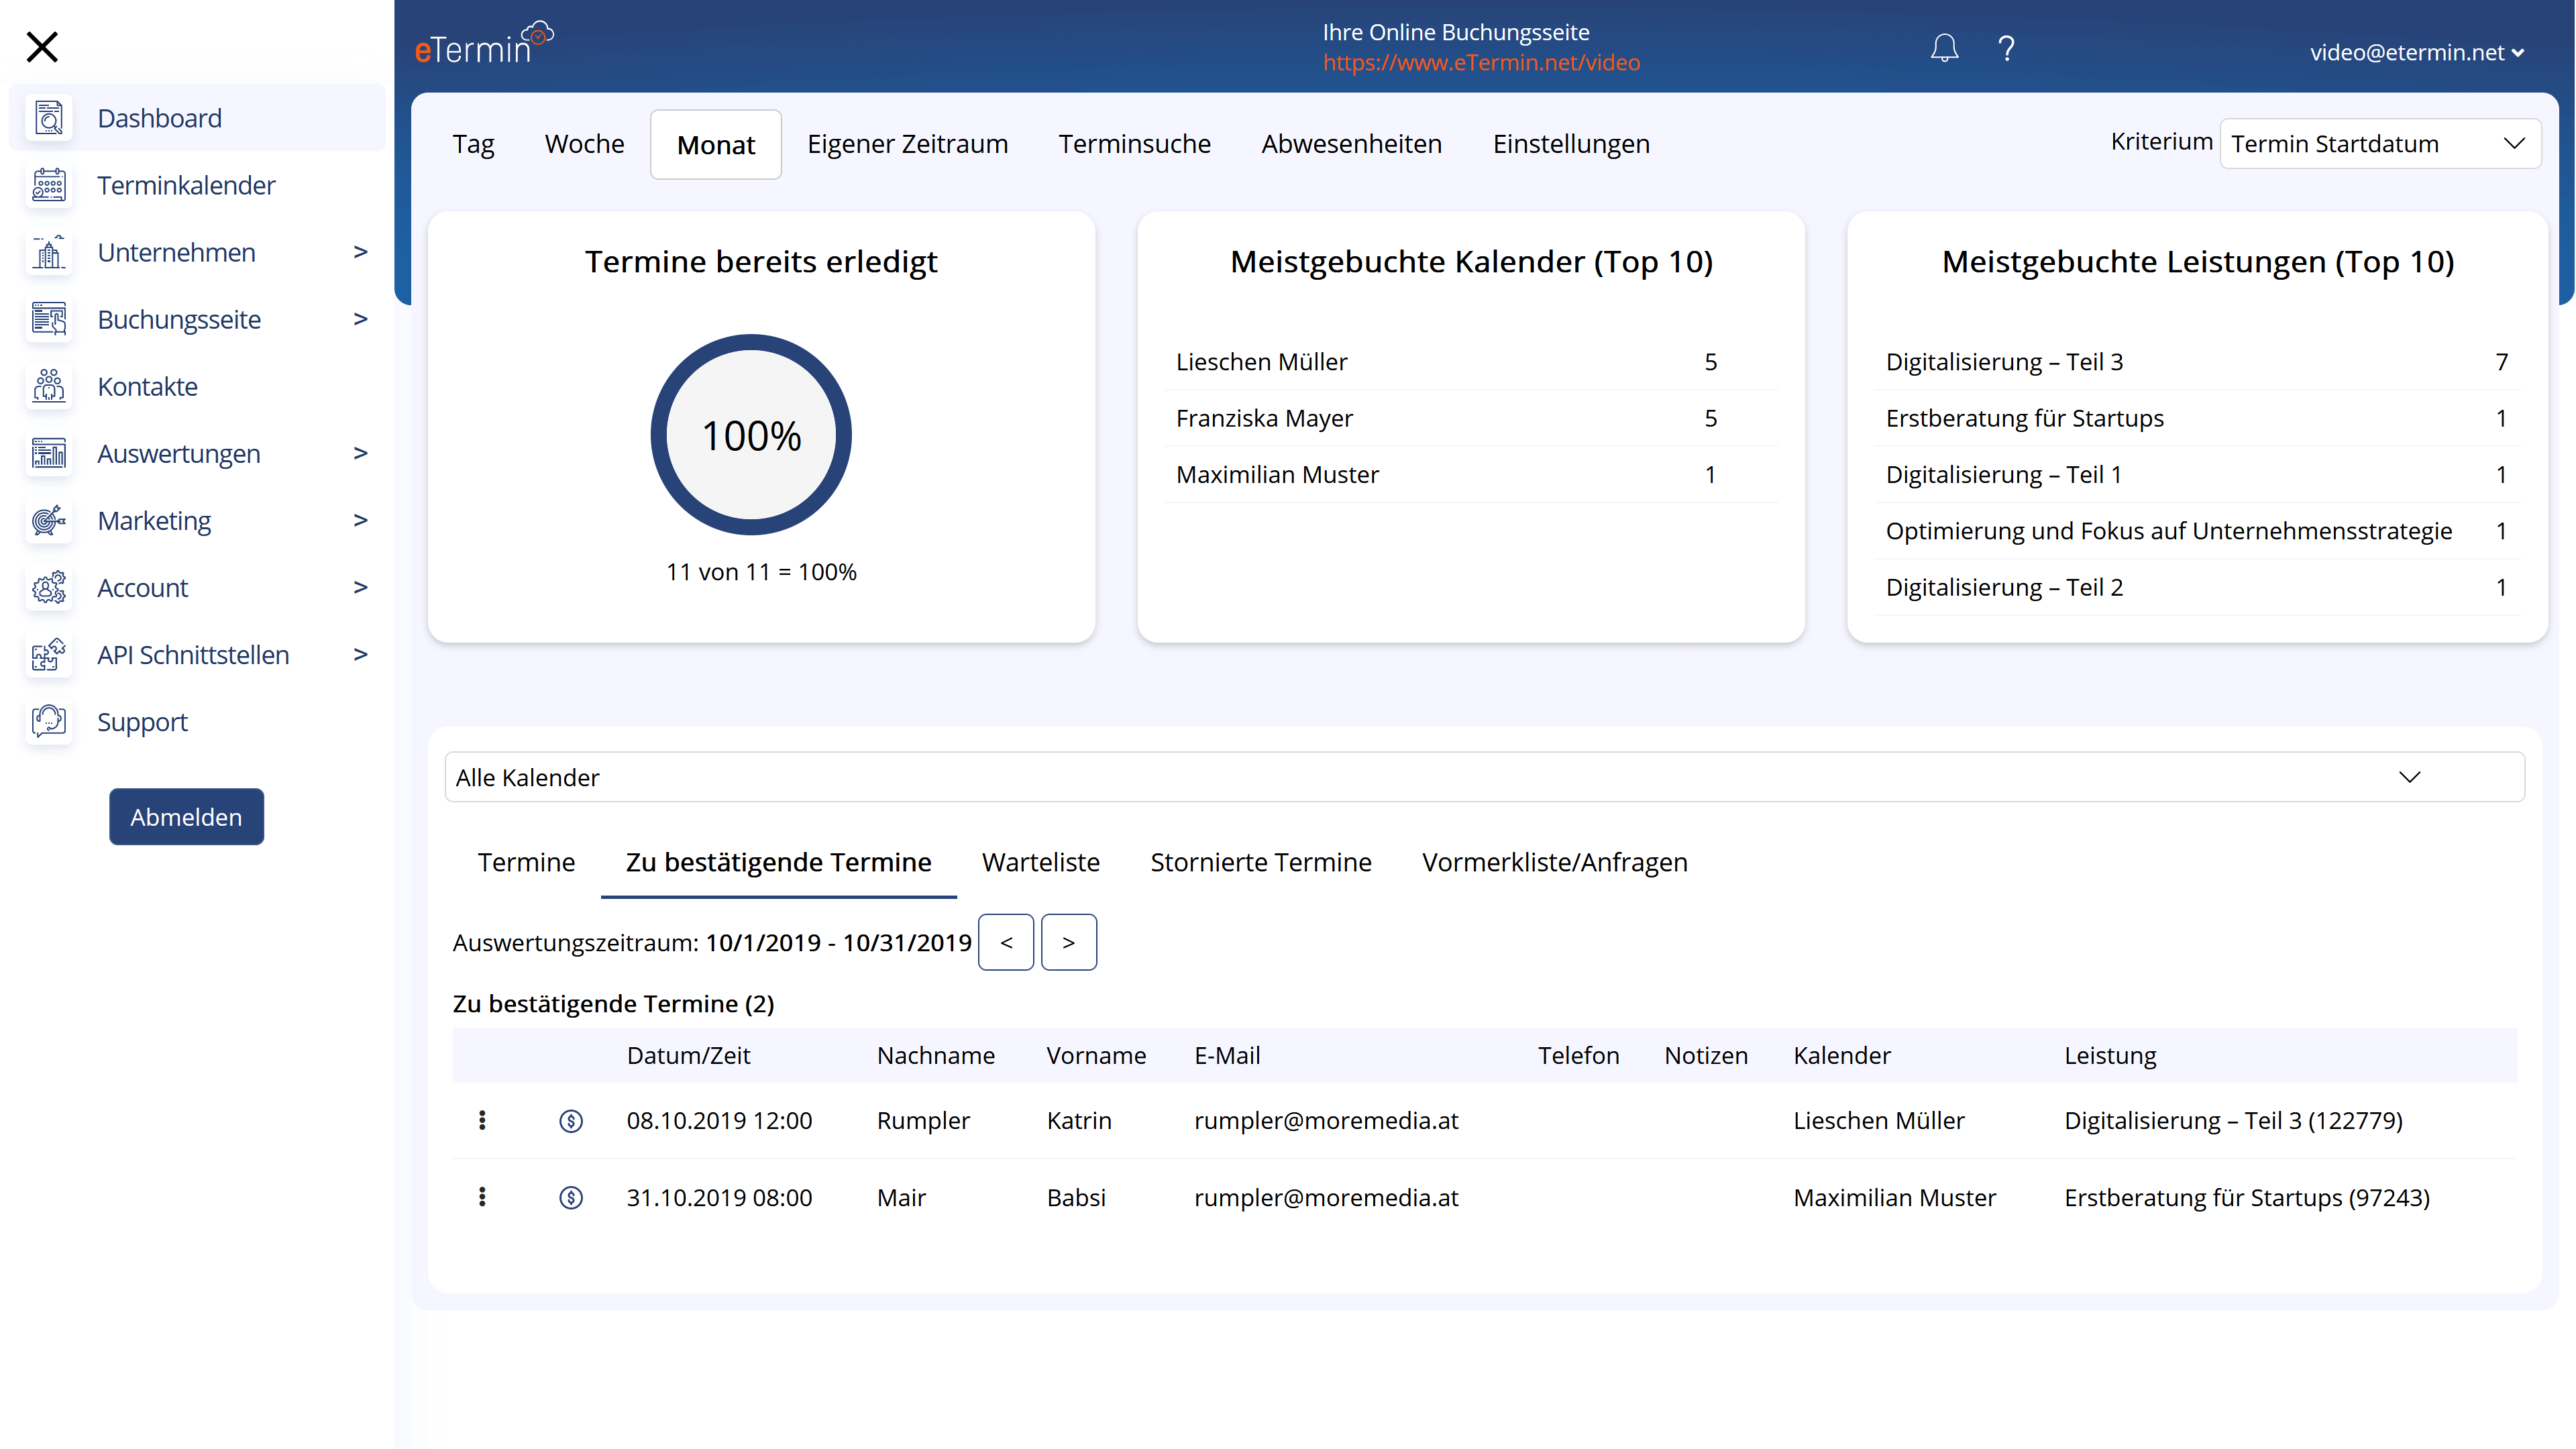Click the eTermin logo
Screen dimensions: 2576x1449
tap(484, 43)
